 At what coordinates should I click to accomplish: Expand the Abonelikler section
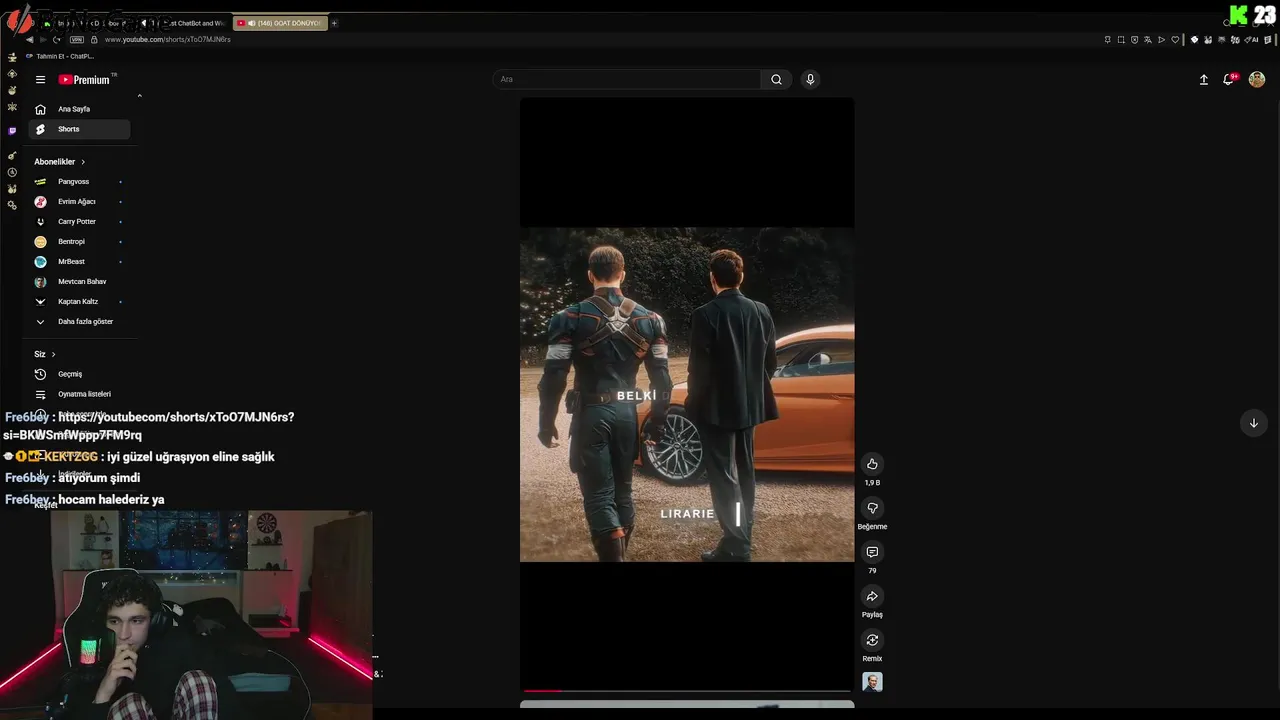coord(60,162)
